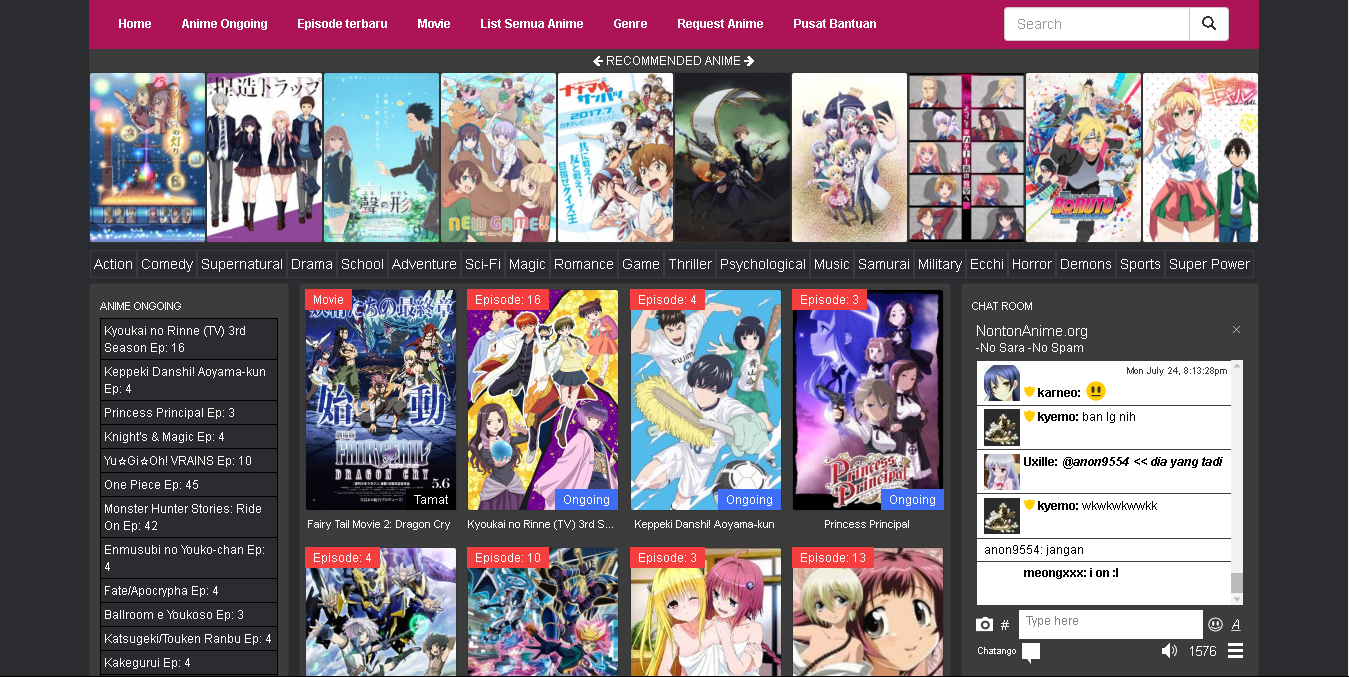Click inside the Search field
The image size is (1349, 677).
(x=1097, y=24)
